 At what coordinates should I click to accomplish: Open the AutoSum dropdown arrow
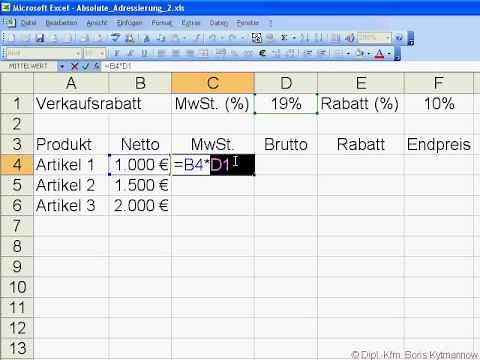[x=294, y=38]
